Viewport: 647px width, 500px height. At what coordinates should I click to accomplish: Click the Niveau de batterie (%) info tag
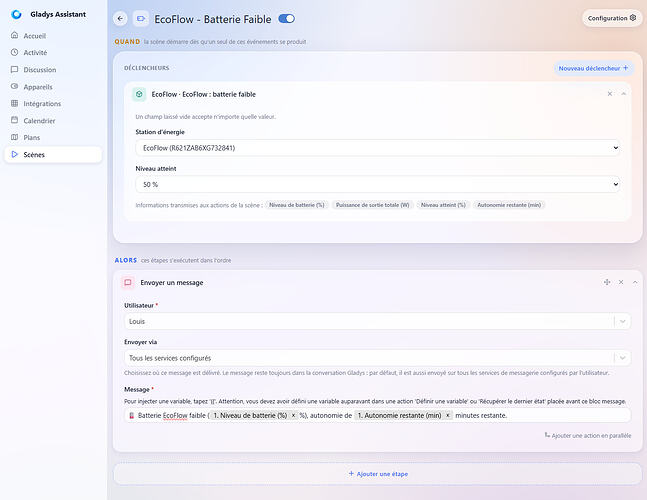[x=297, y=205]
